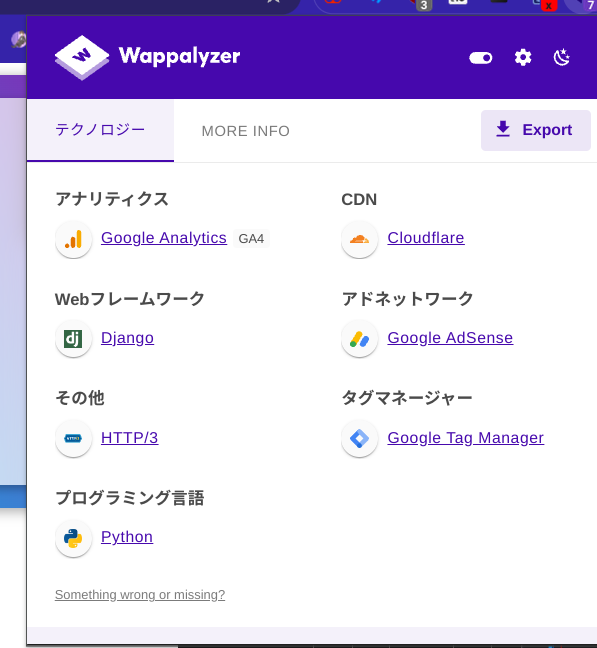Viewport: 597px width, 648px height.
Task: Open the Python link
Action: (x=127, y=537)
